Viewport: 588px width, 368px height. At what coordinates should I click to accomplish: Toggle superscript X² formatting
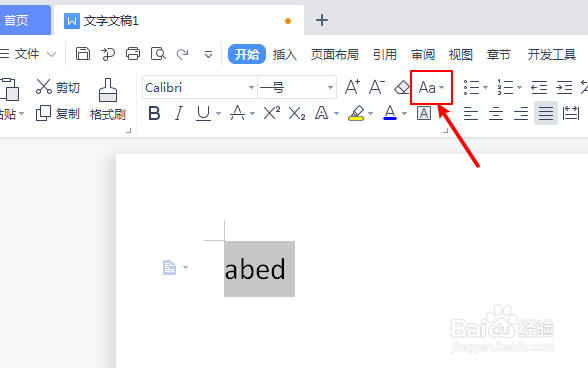272,113
